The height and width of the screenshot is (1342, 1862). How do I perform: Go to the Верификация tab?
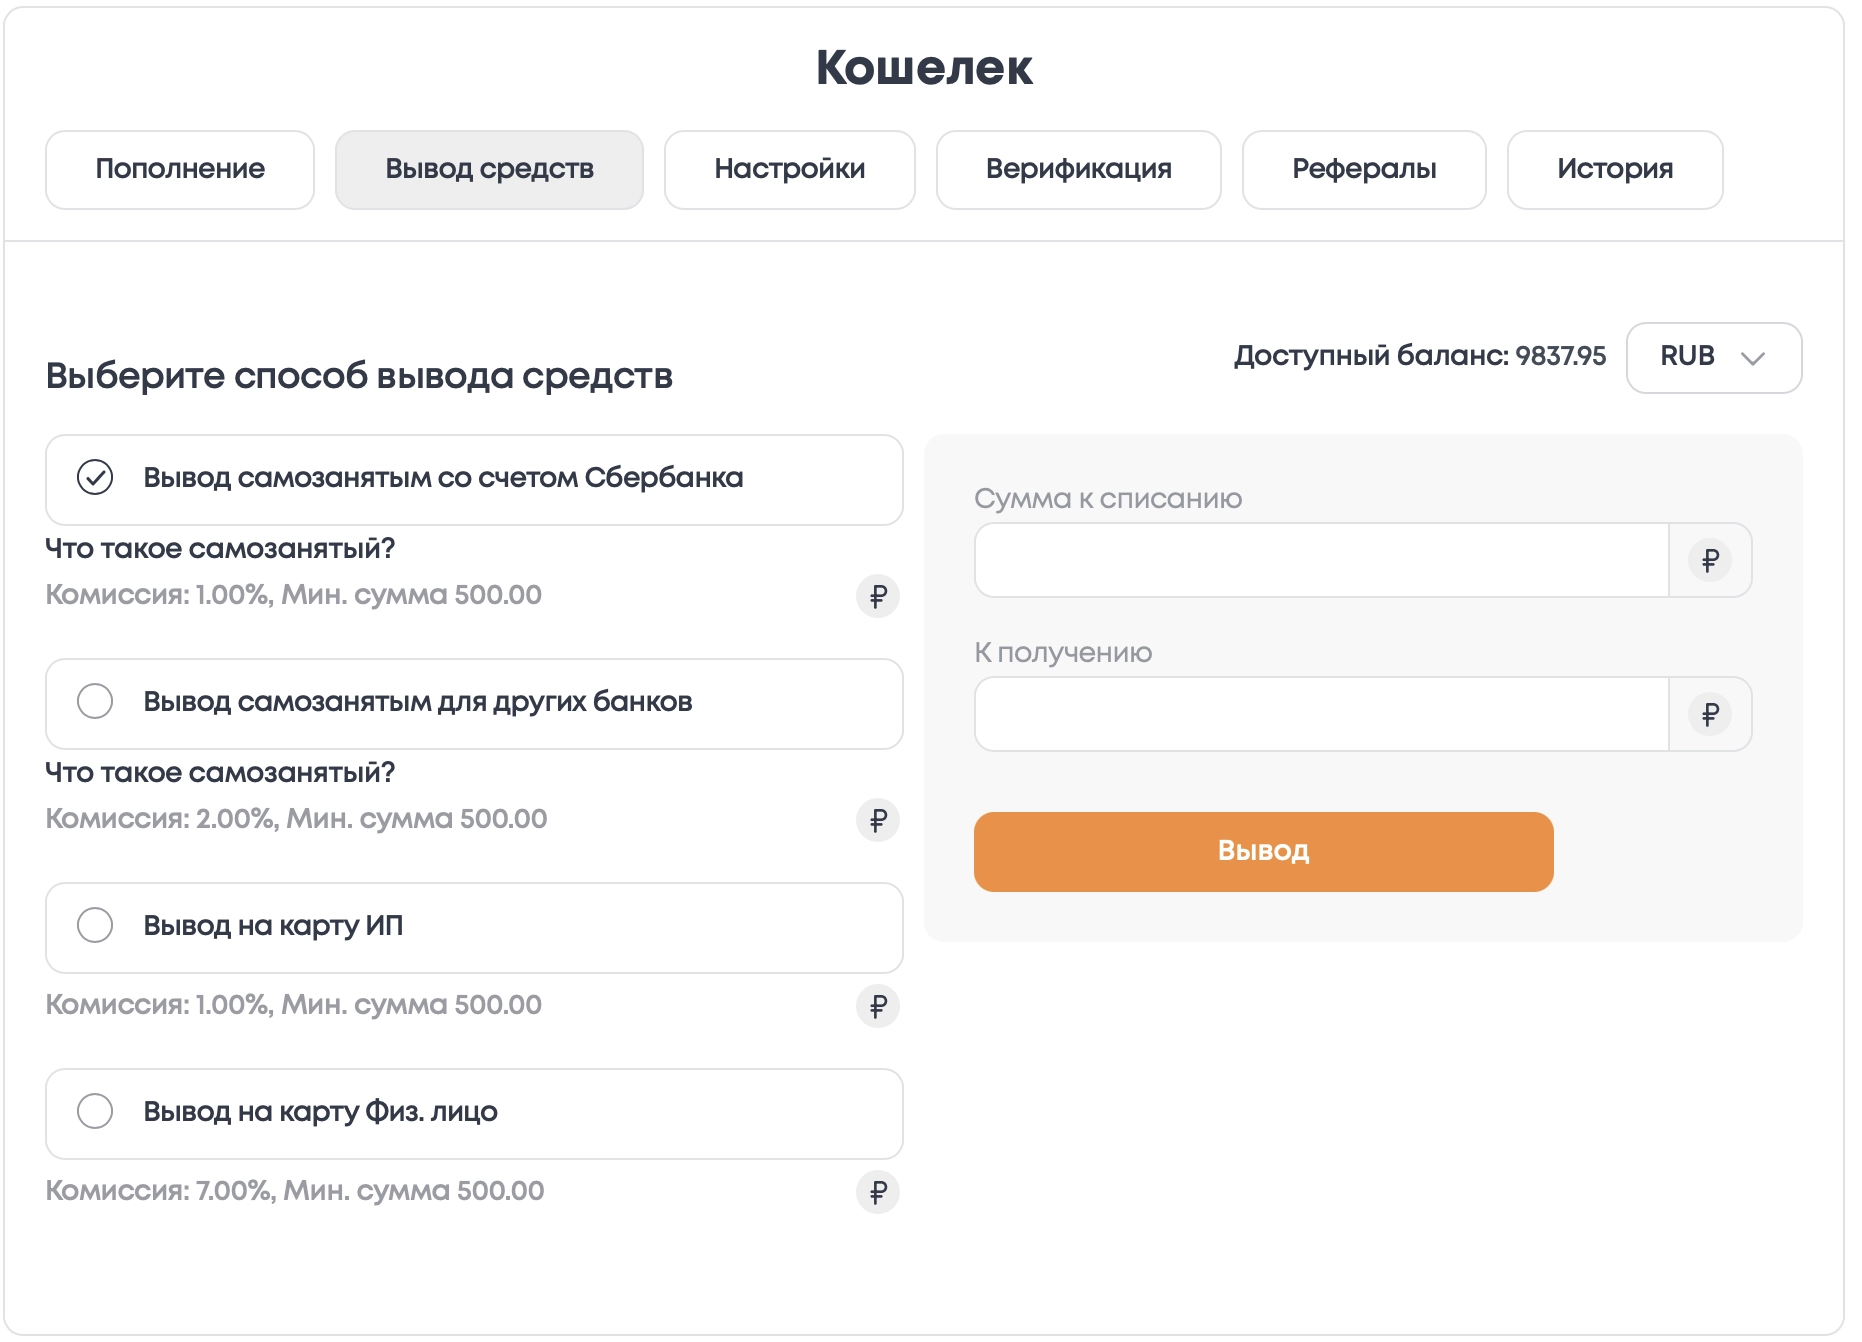pos(1078,170)
